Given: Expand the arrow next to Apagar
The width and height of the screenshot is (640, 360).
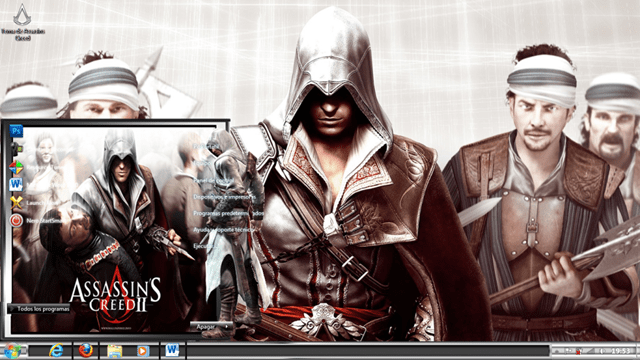Looking at the screenshot, I should pos(226,327).
